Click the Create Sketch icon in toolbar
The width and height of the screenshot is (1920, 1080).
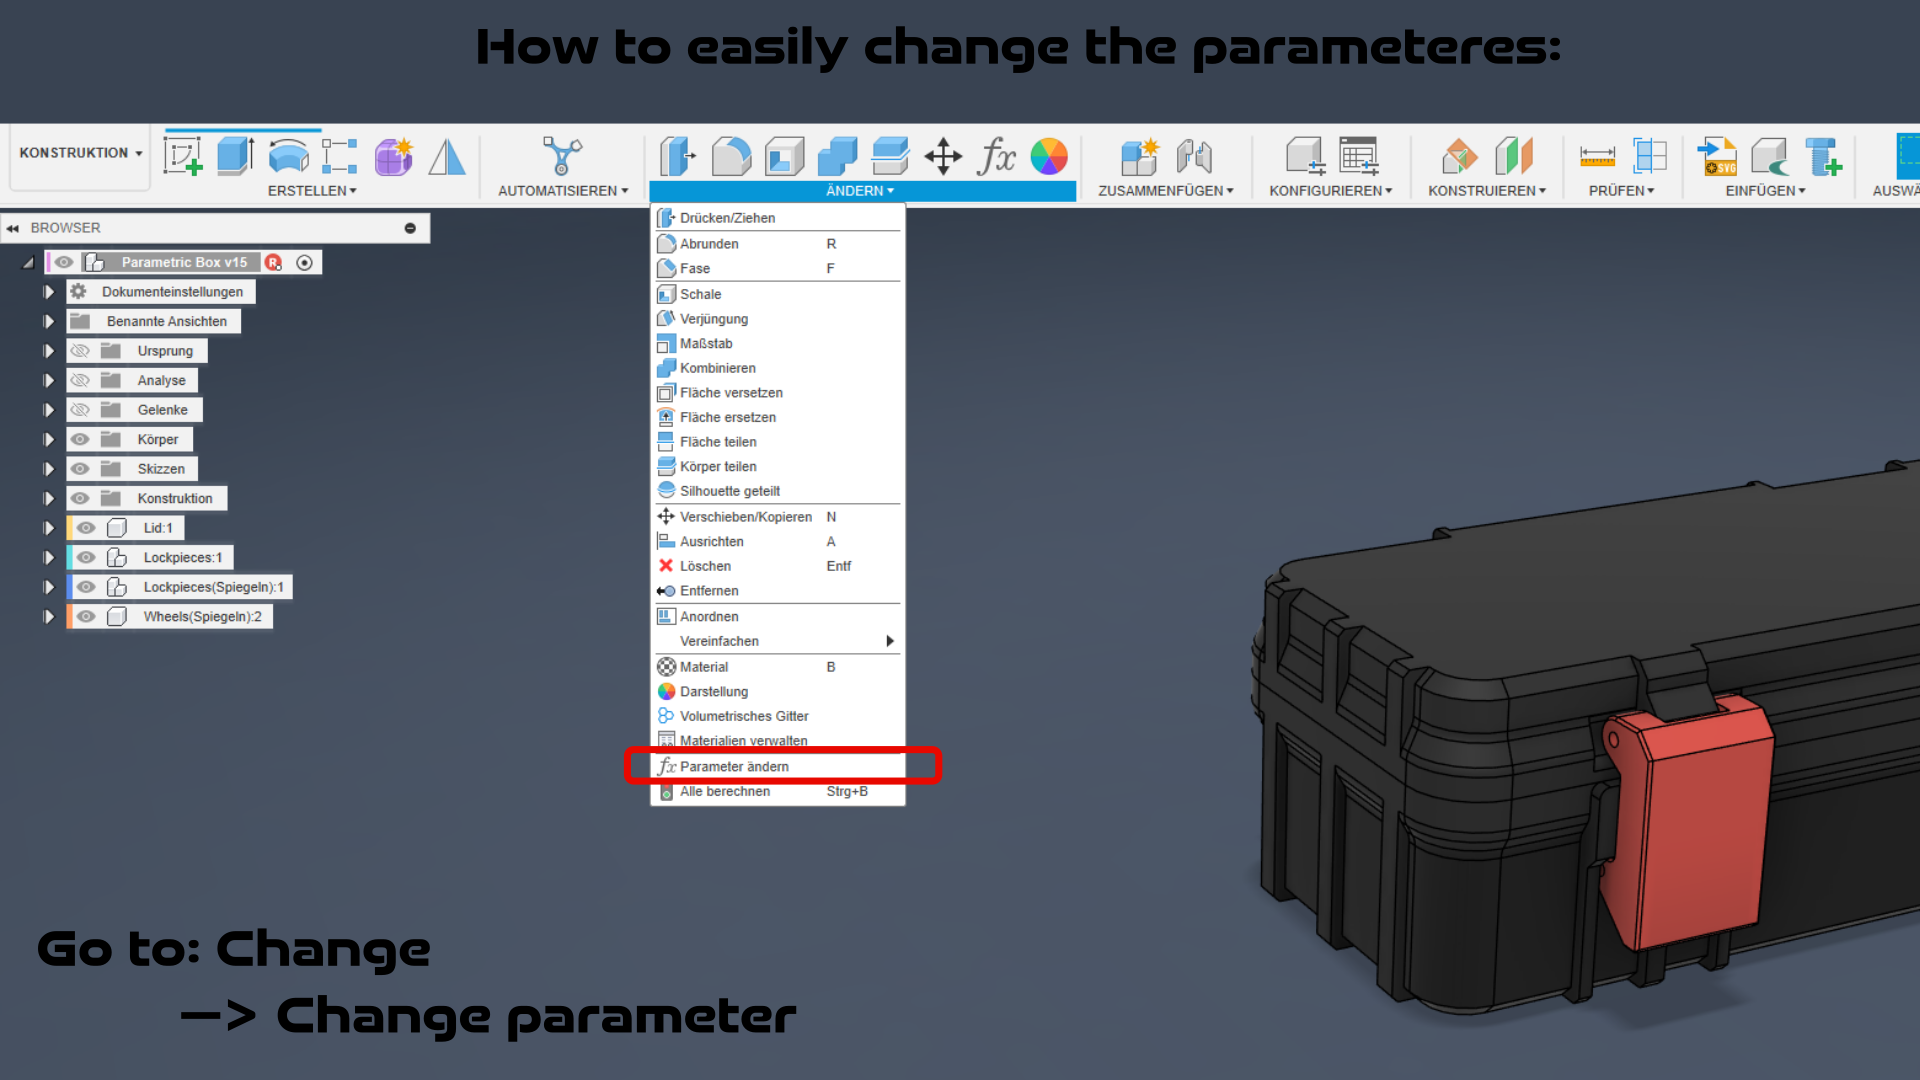(x=183, y=157)
